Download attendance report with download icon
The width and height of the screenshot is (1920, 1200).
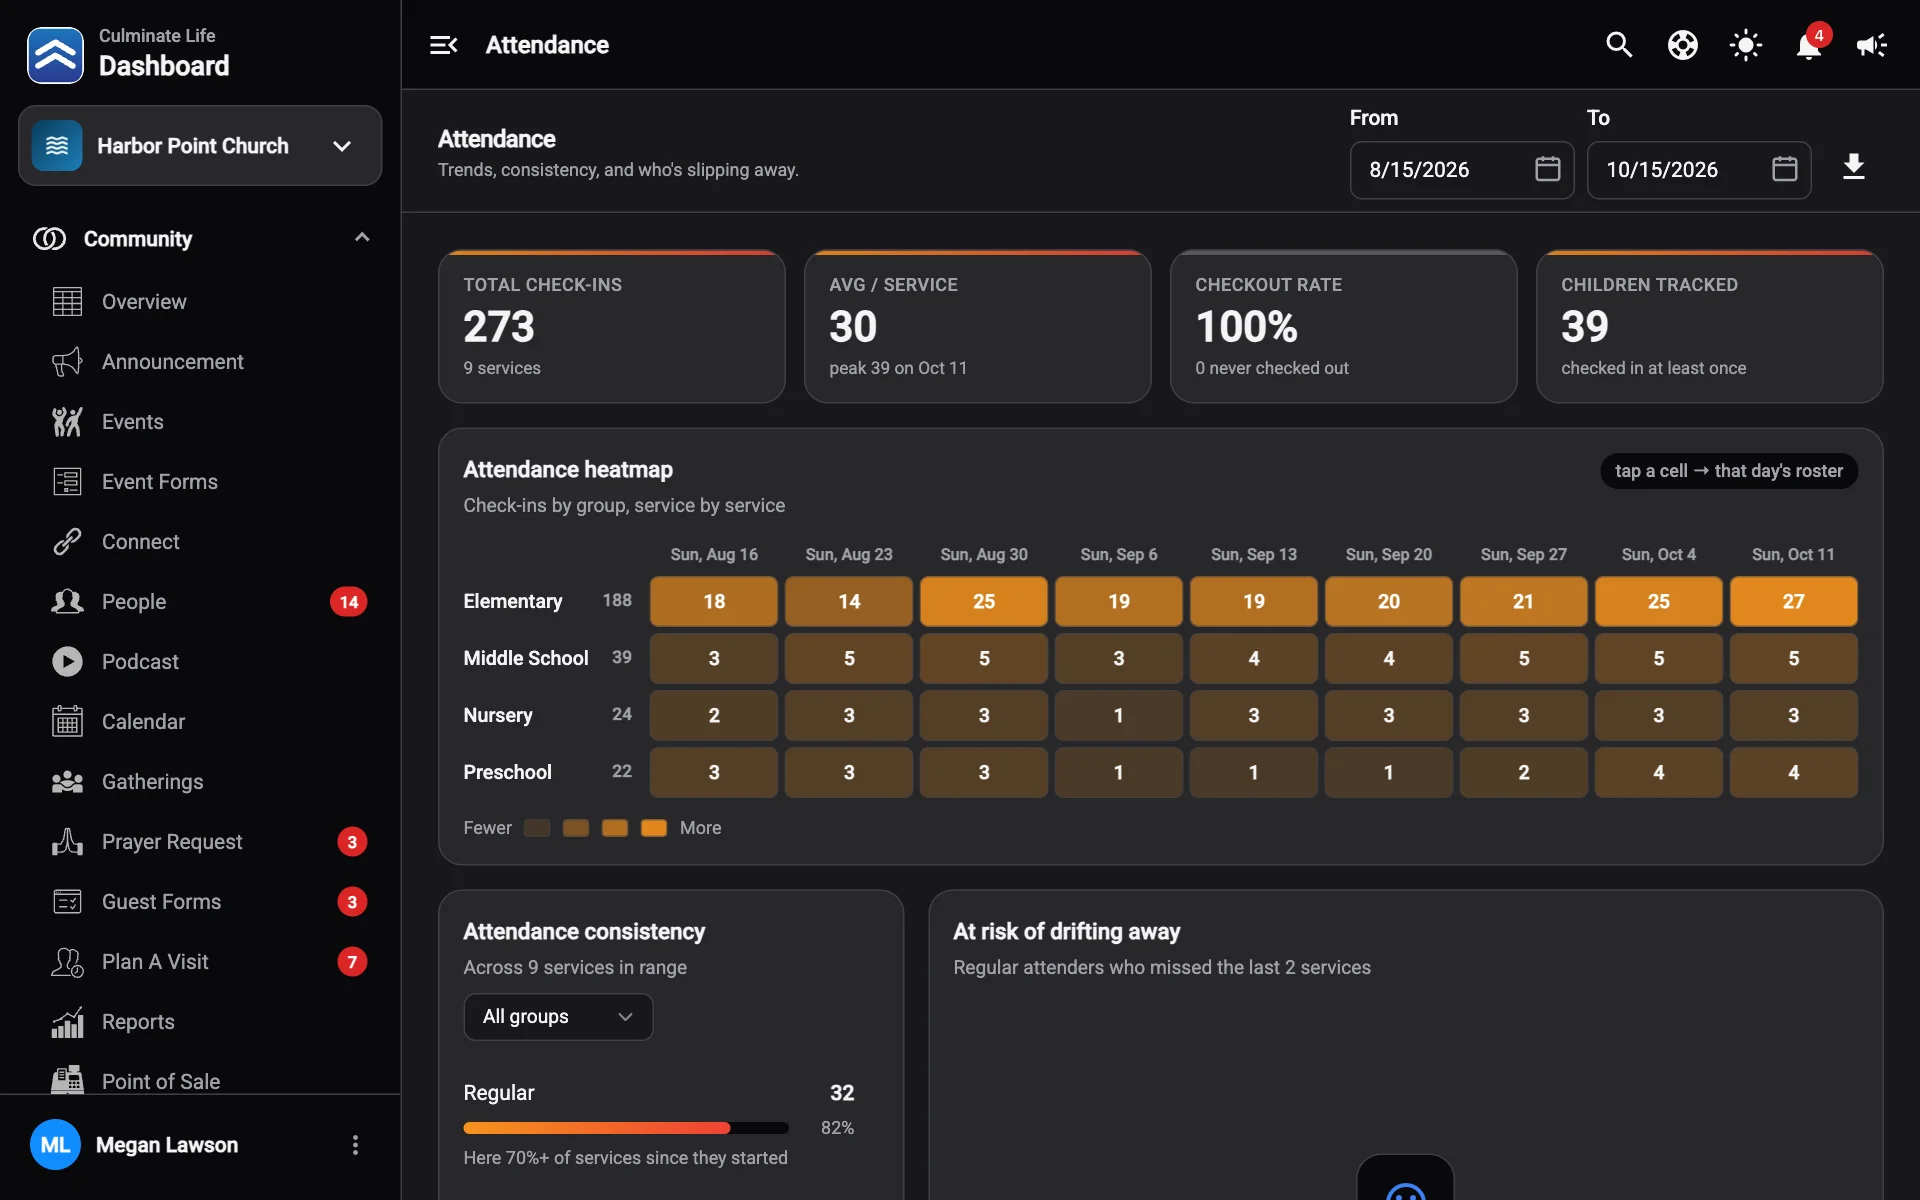1854,167
